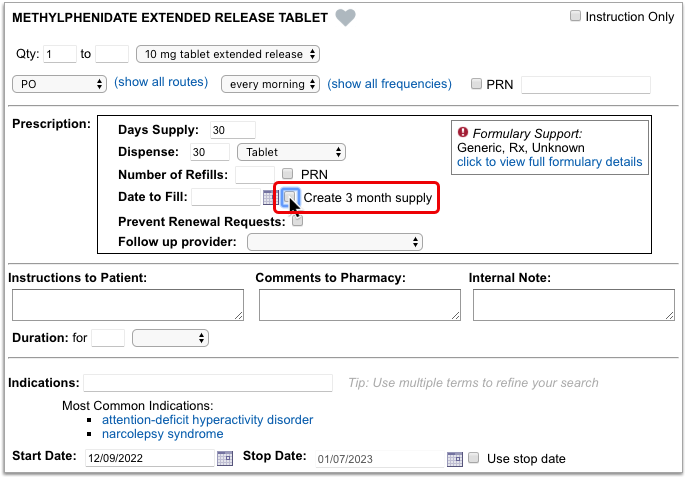Open the Start Date calendar icon

click(x=225, y=458)
